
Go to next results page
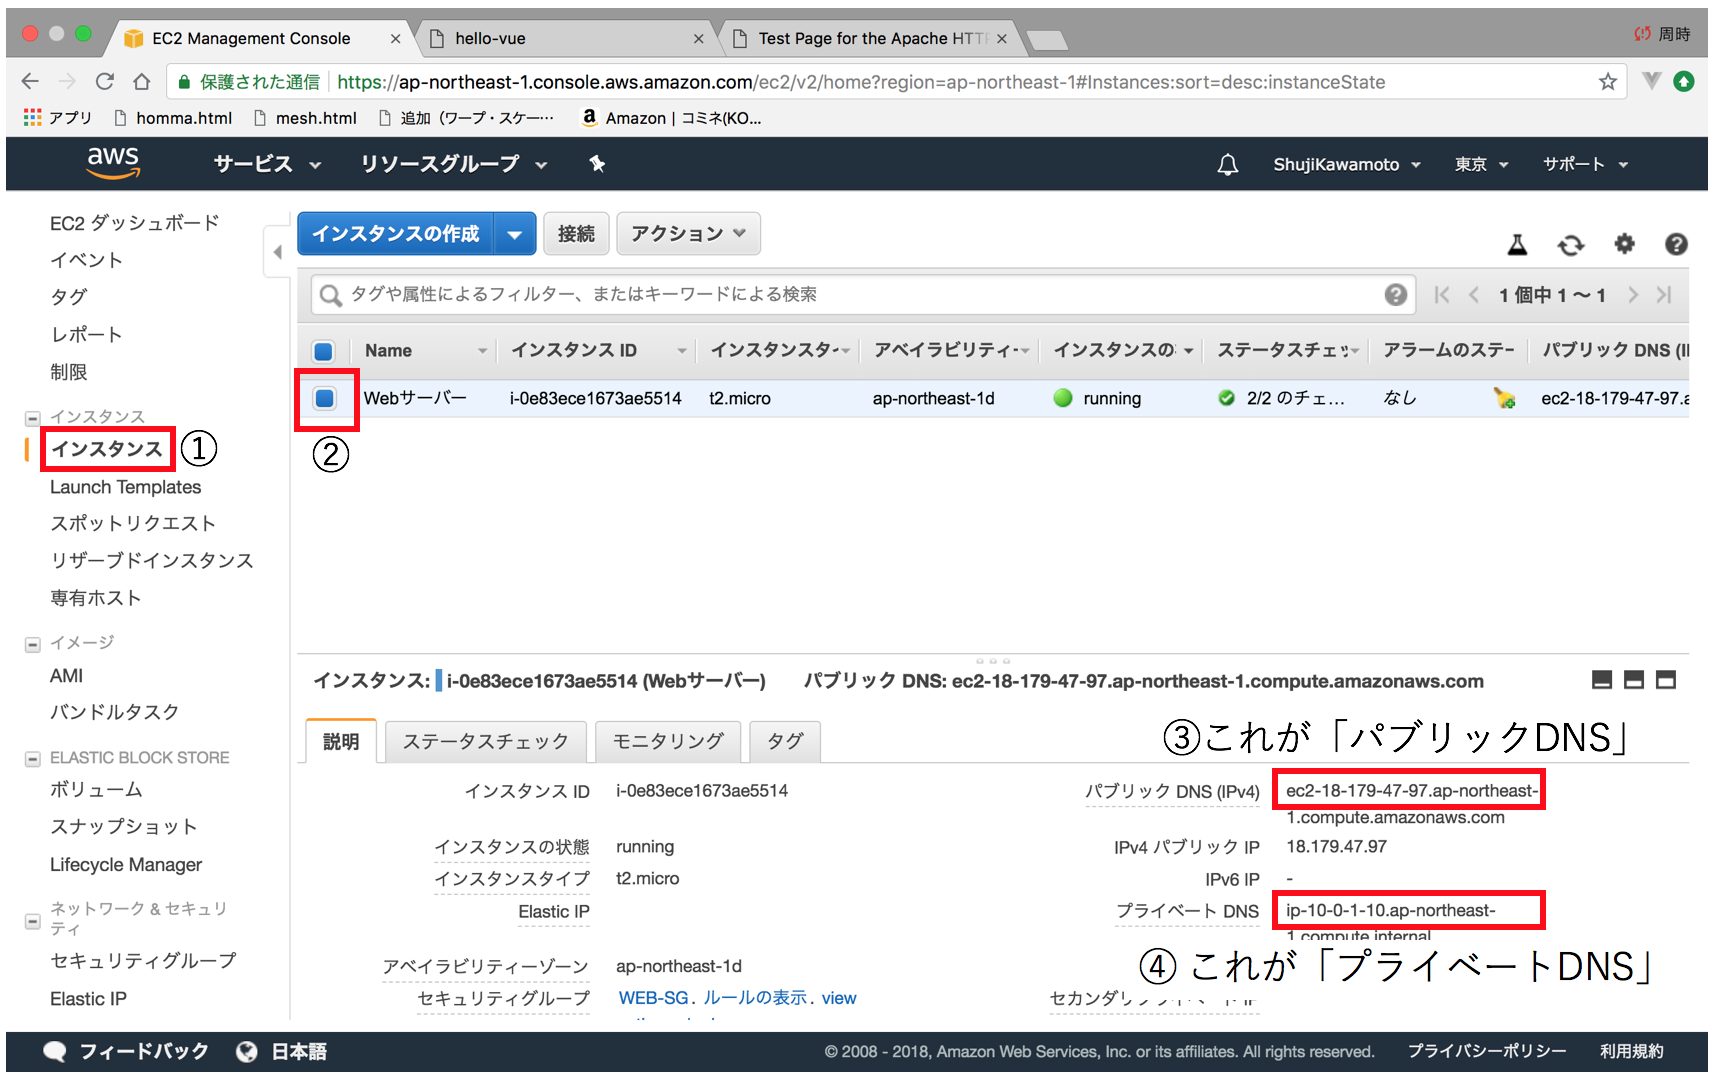1633,294
